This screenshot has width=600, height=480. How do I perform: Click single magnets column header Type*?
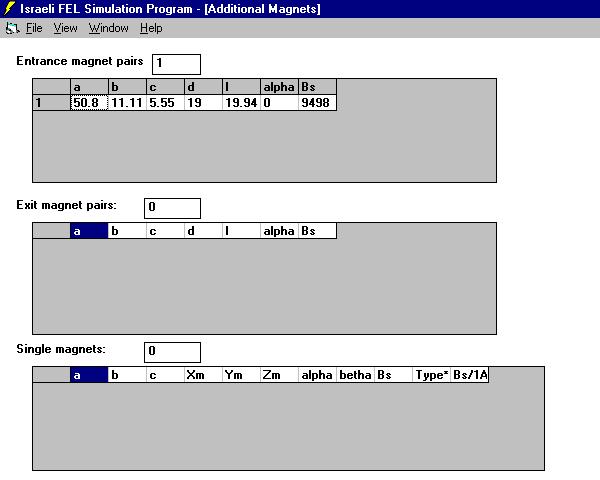pyautogui.click(x=431, y=375)
